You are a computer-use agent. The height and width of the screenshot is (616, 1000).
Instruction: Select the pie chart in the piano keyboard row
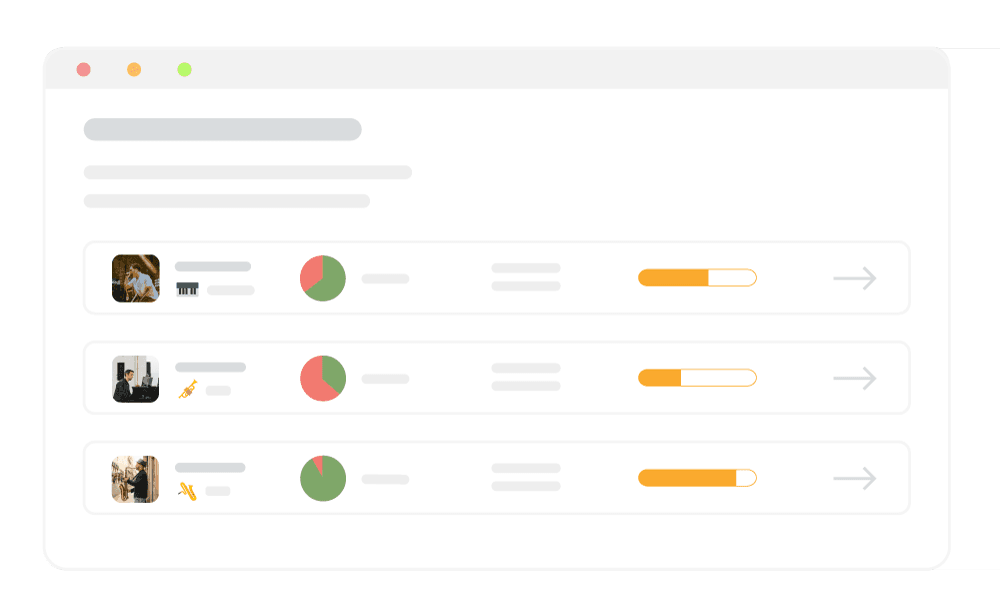[323, 278]
